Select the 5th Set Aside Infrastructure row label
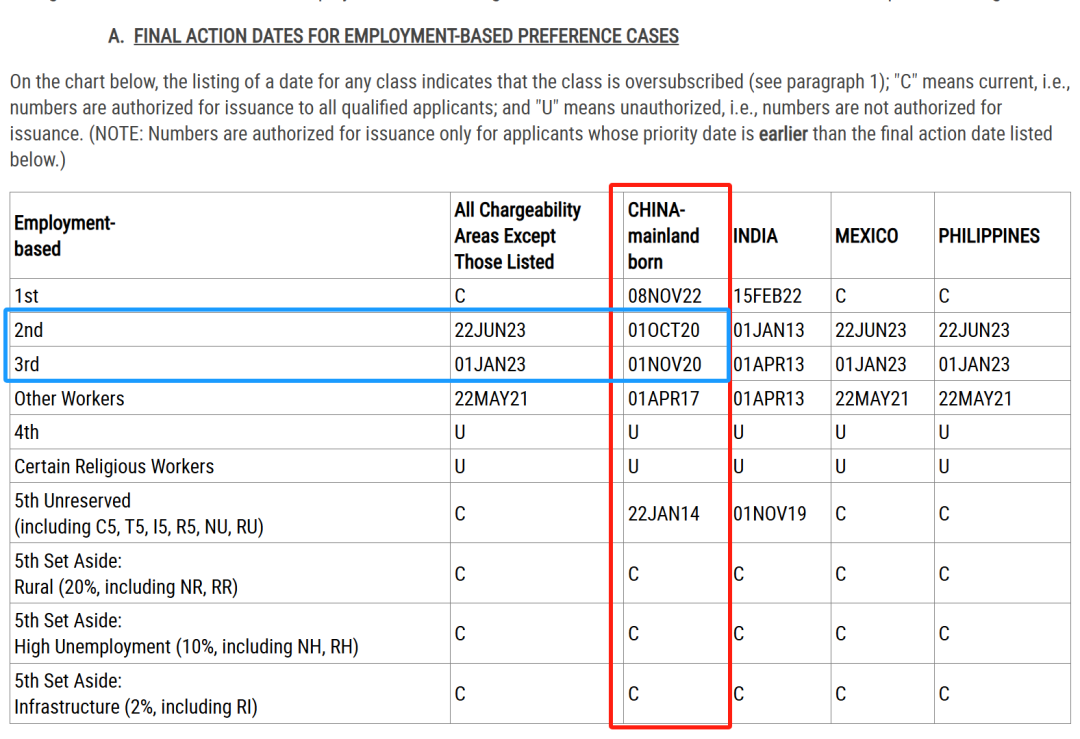This screenshot has width=1080, height=739. (135, 694)
